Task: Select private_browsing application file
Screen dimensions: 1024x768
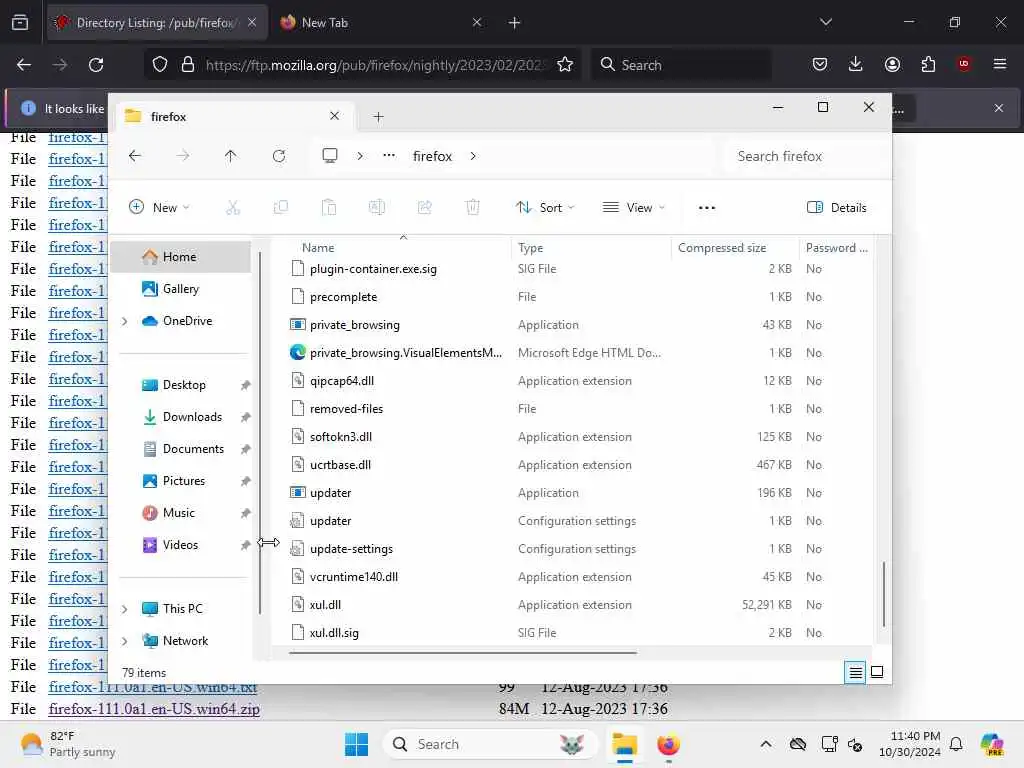Action: point(355,325)
